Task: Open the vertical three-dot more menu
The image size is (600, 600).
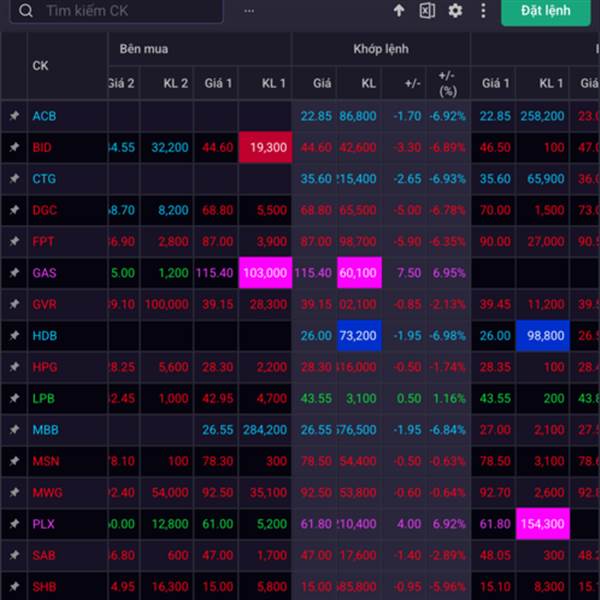Action: click(x=483, y=10)
